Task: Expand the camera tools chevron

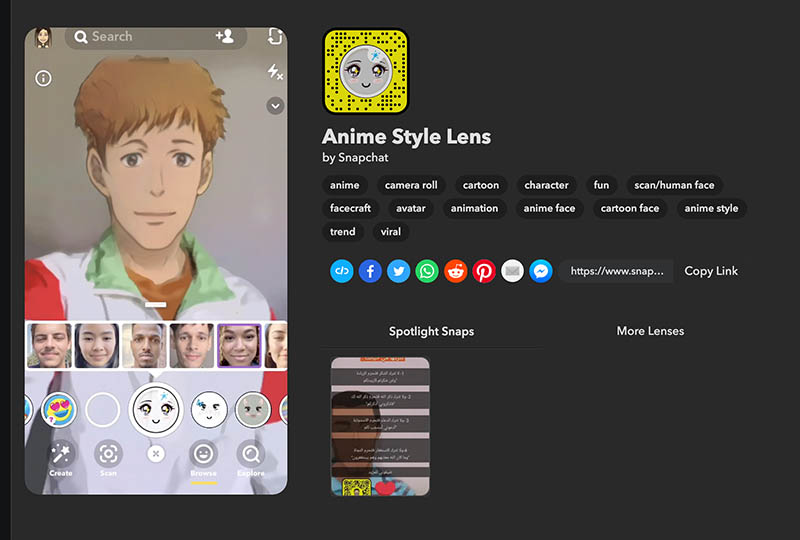Action: point(275,106)
